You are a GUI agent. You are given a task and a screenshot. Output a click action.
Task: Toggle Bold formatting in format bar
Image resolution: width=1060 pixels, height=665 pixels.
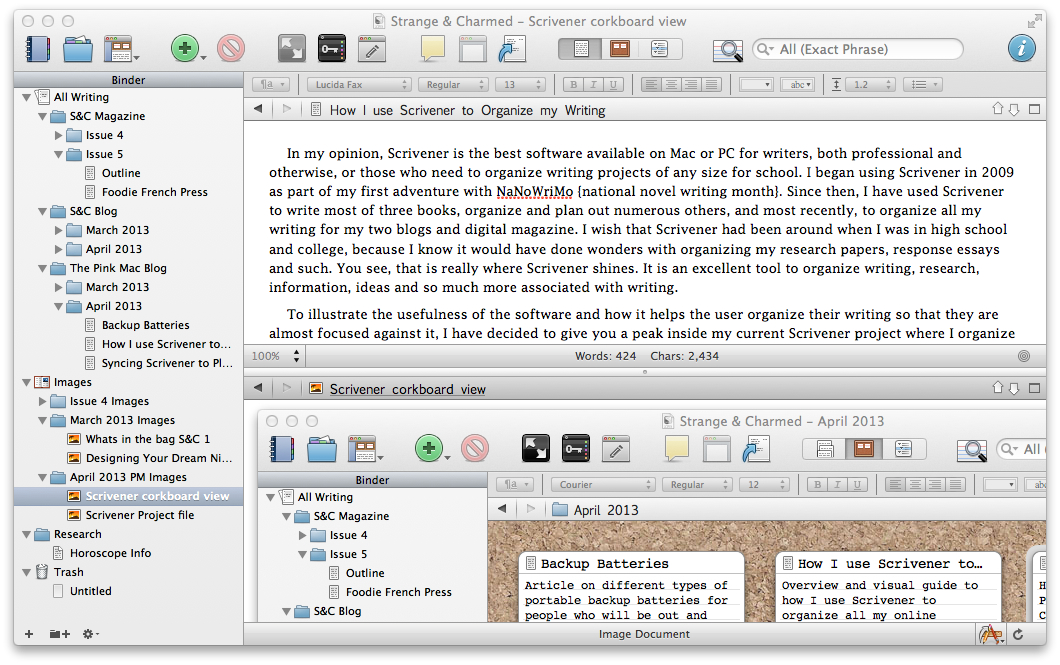point(573,84)
